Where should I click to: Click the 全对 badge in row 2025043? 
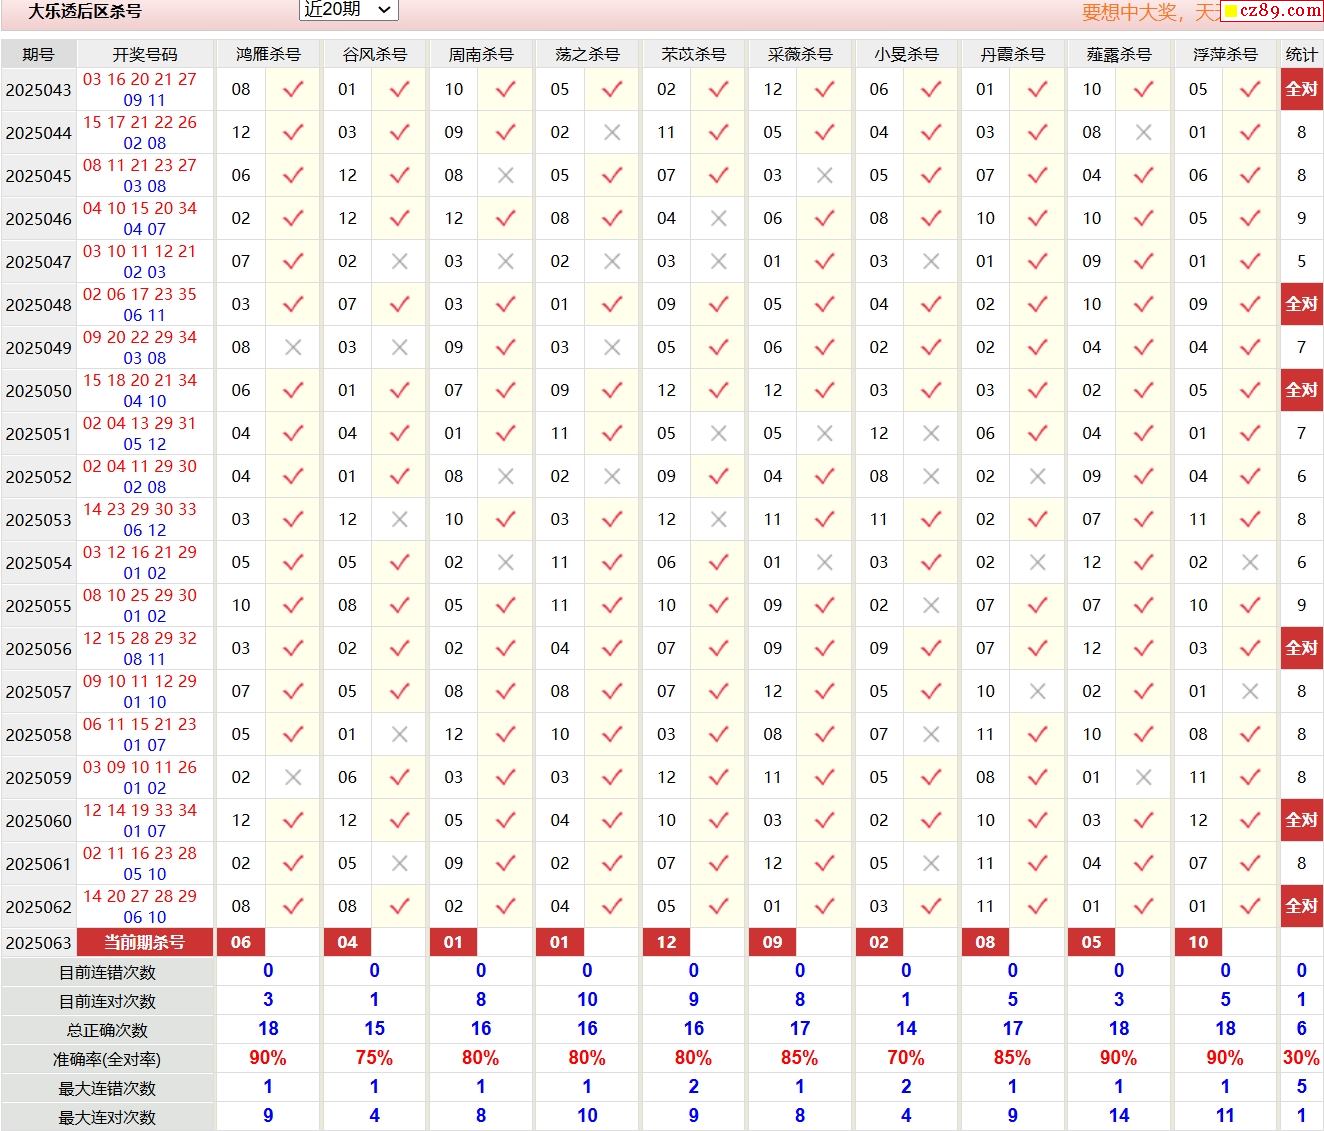coord(1301,89)
